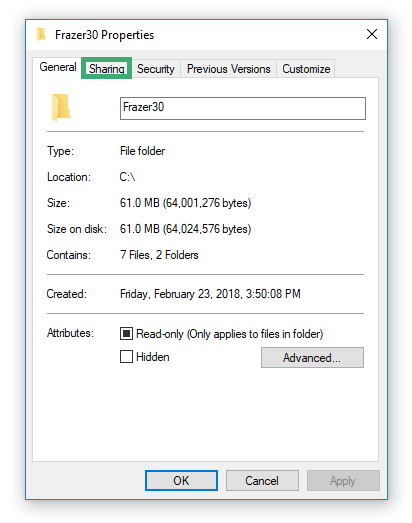Confirm with the OK button
This screenshot has height=523, width=412.
point(181,480)
